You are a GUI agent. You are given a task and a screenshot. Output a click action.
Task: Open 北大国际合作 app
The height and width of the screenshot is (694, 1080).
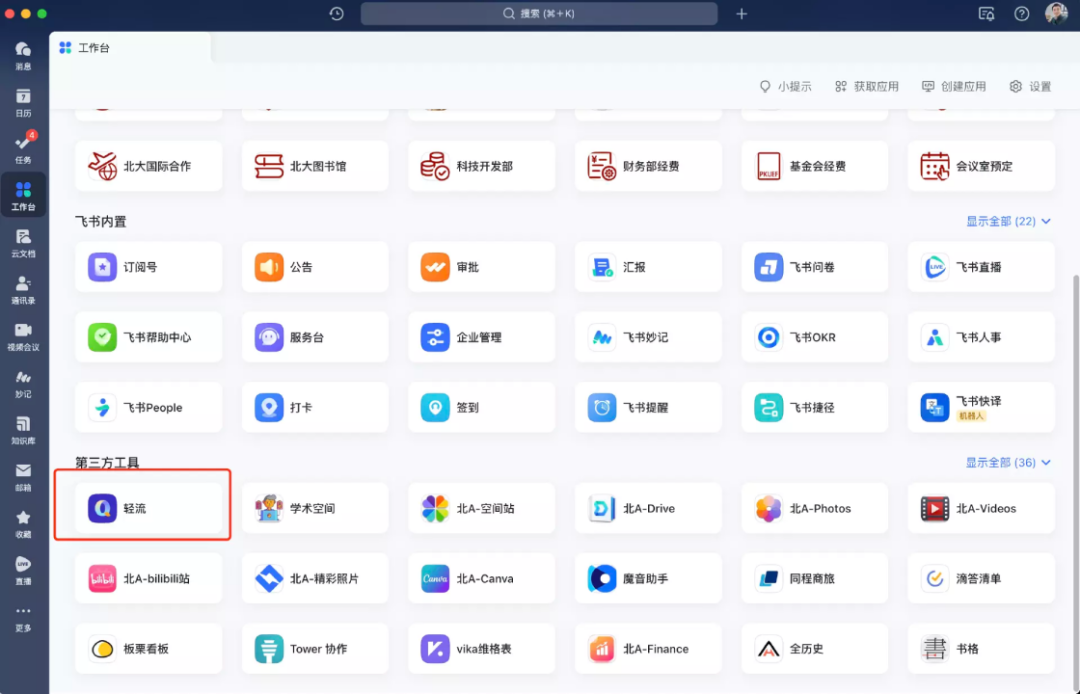pos(148,166)
